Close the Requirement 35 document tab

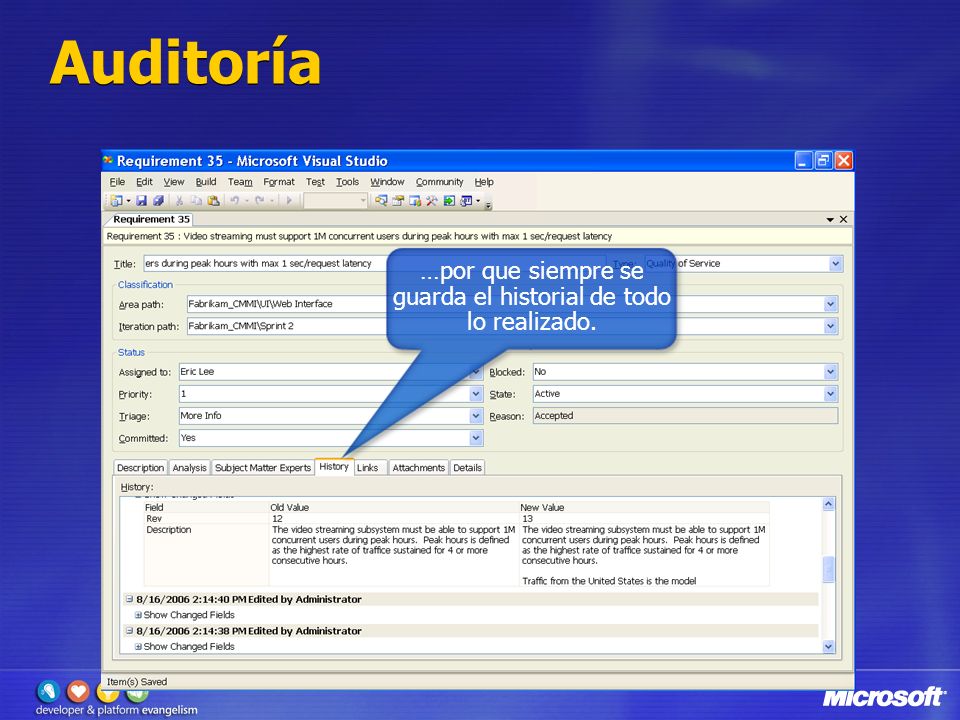coord(843,219)
